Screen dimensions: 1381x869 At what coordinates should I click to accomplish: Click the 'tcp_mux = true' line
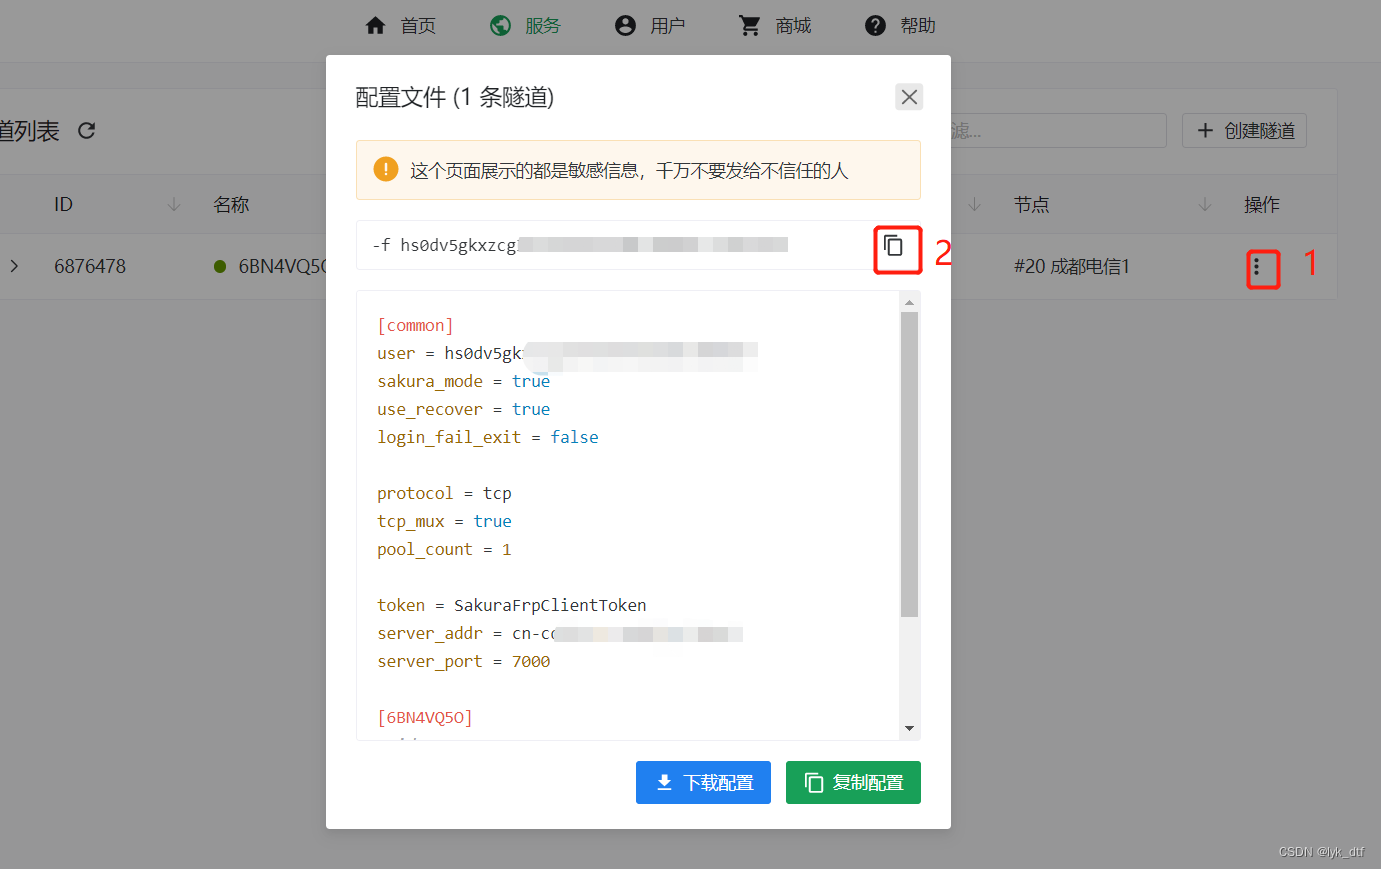point(444,521)
